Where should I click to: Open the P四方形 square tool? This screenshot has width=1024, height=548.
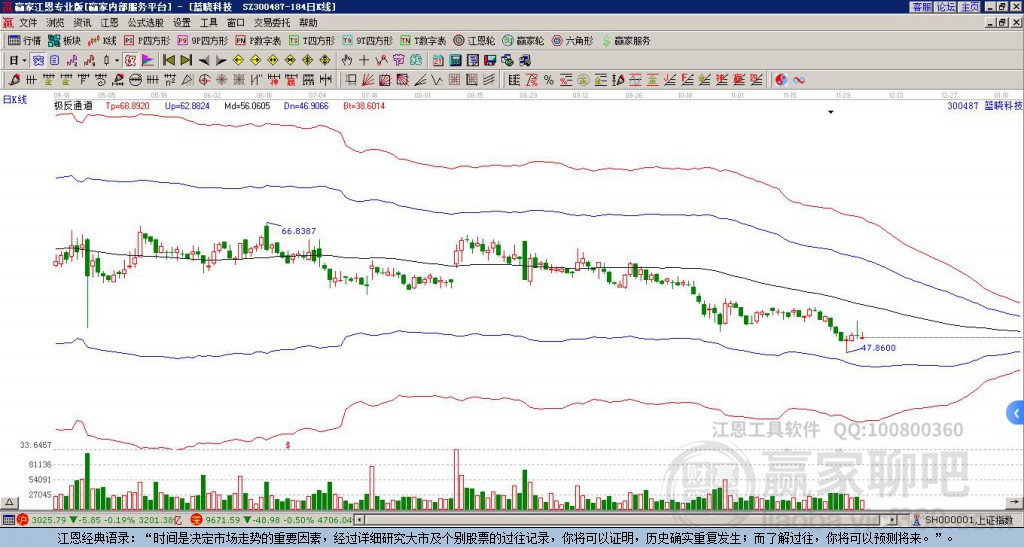tap(147, 40)
